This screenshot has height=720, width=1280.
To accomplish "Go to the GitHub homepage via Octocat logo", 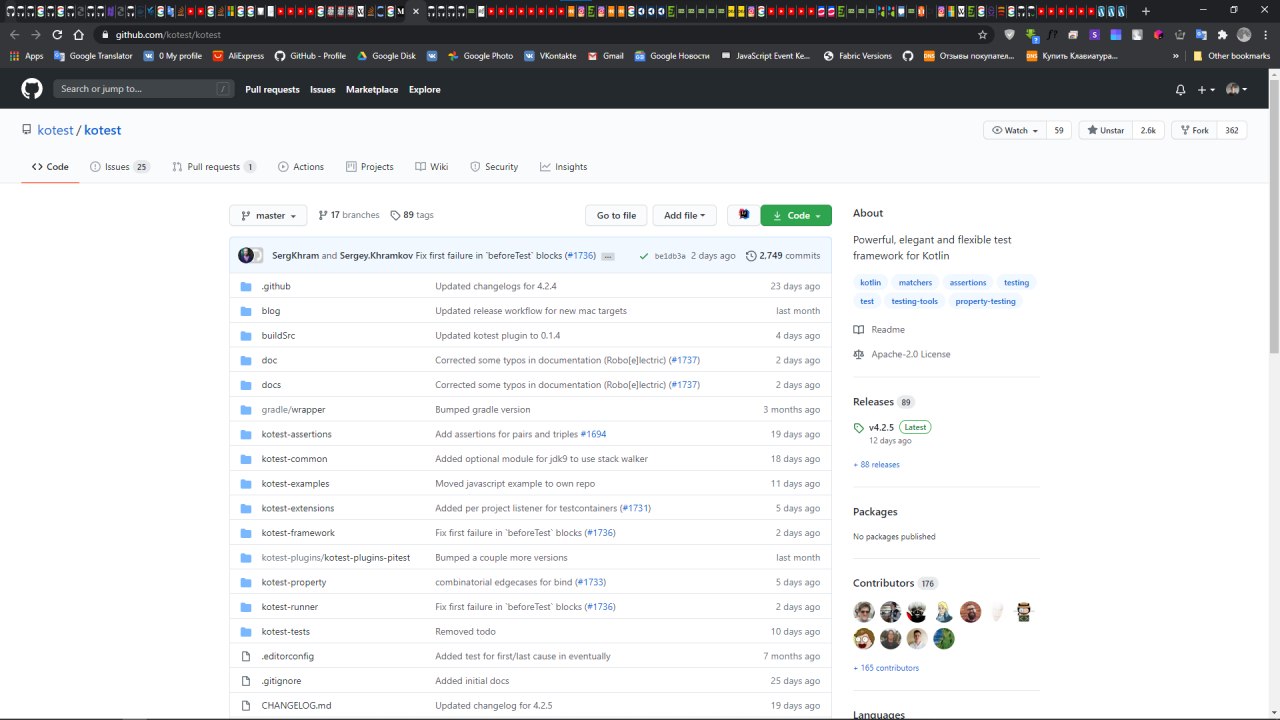I will click(x=32, y=89).
